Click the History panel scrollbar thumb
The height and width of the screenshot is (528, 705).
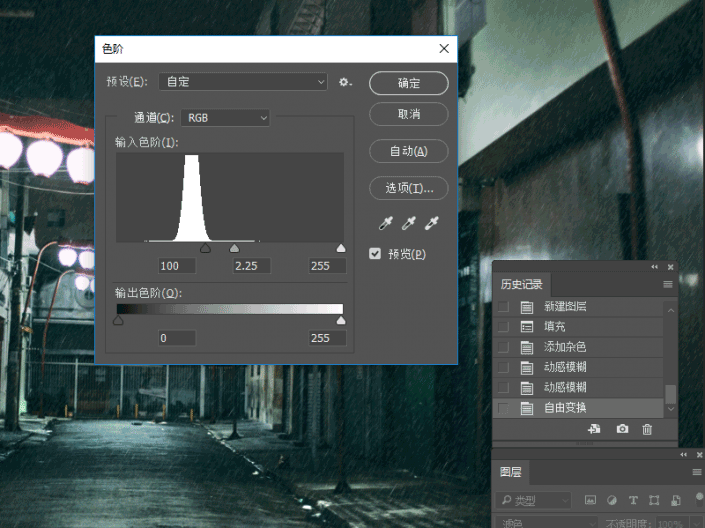670,394
